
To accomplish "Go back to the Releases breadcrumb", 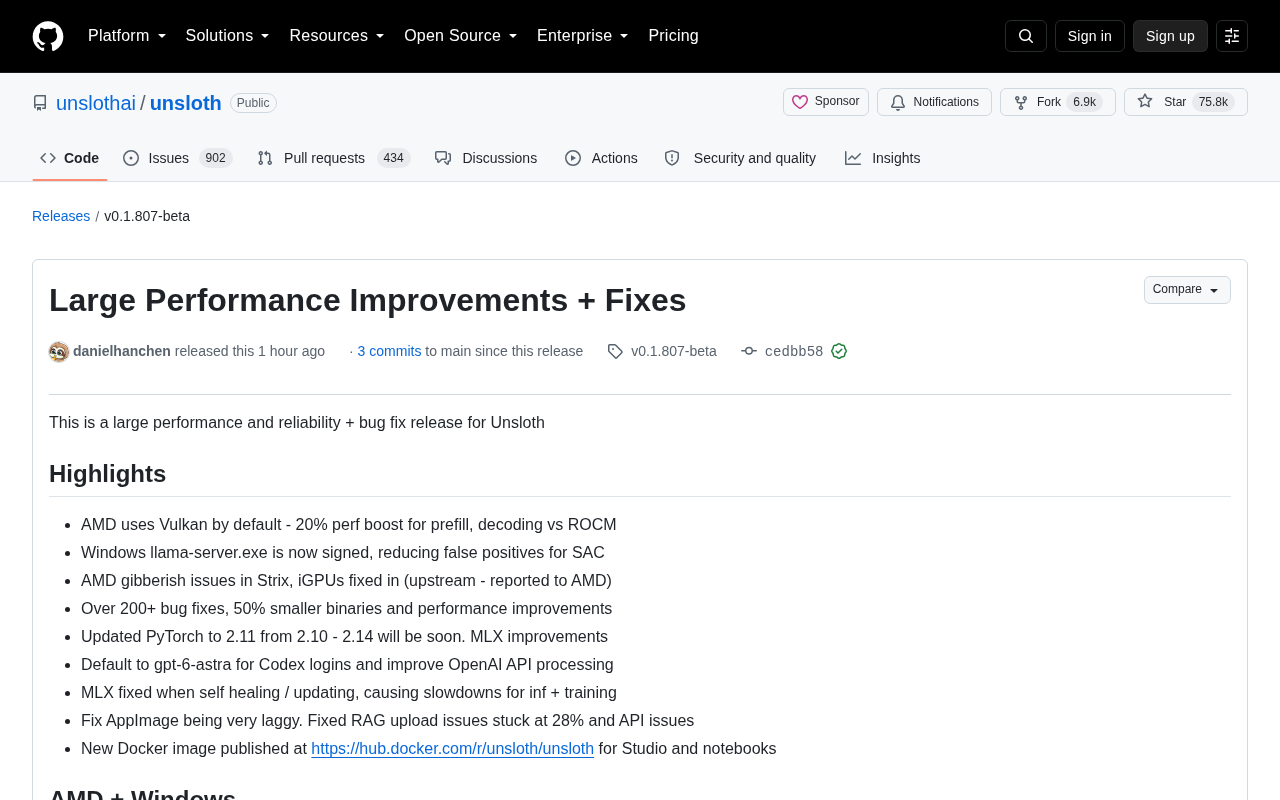I will pyautogui.click(x=61, y=216).
